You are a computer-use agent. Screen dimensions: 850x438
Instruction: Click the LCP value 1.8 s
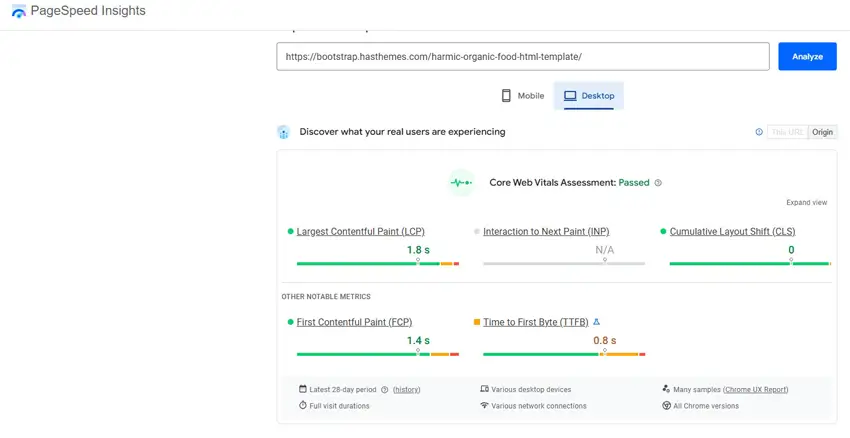pos(418,250)
